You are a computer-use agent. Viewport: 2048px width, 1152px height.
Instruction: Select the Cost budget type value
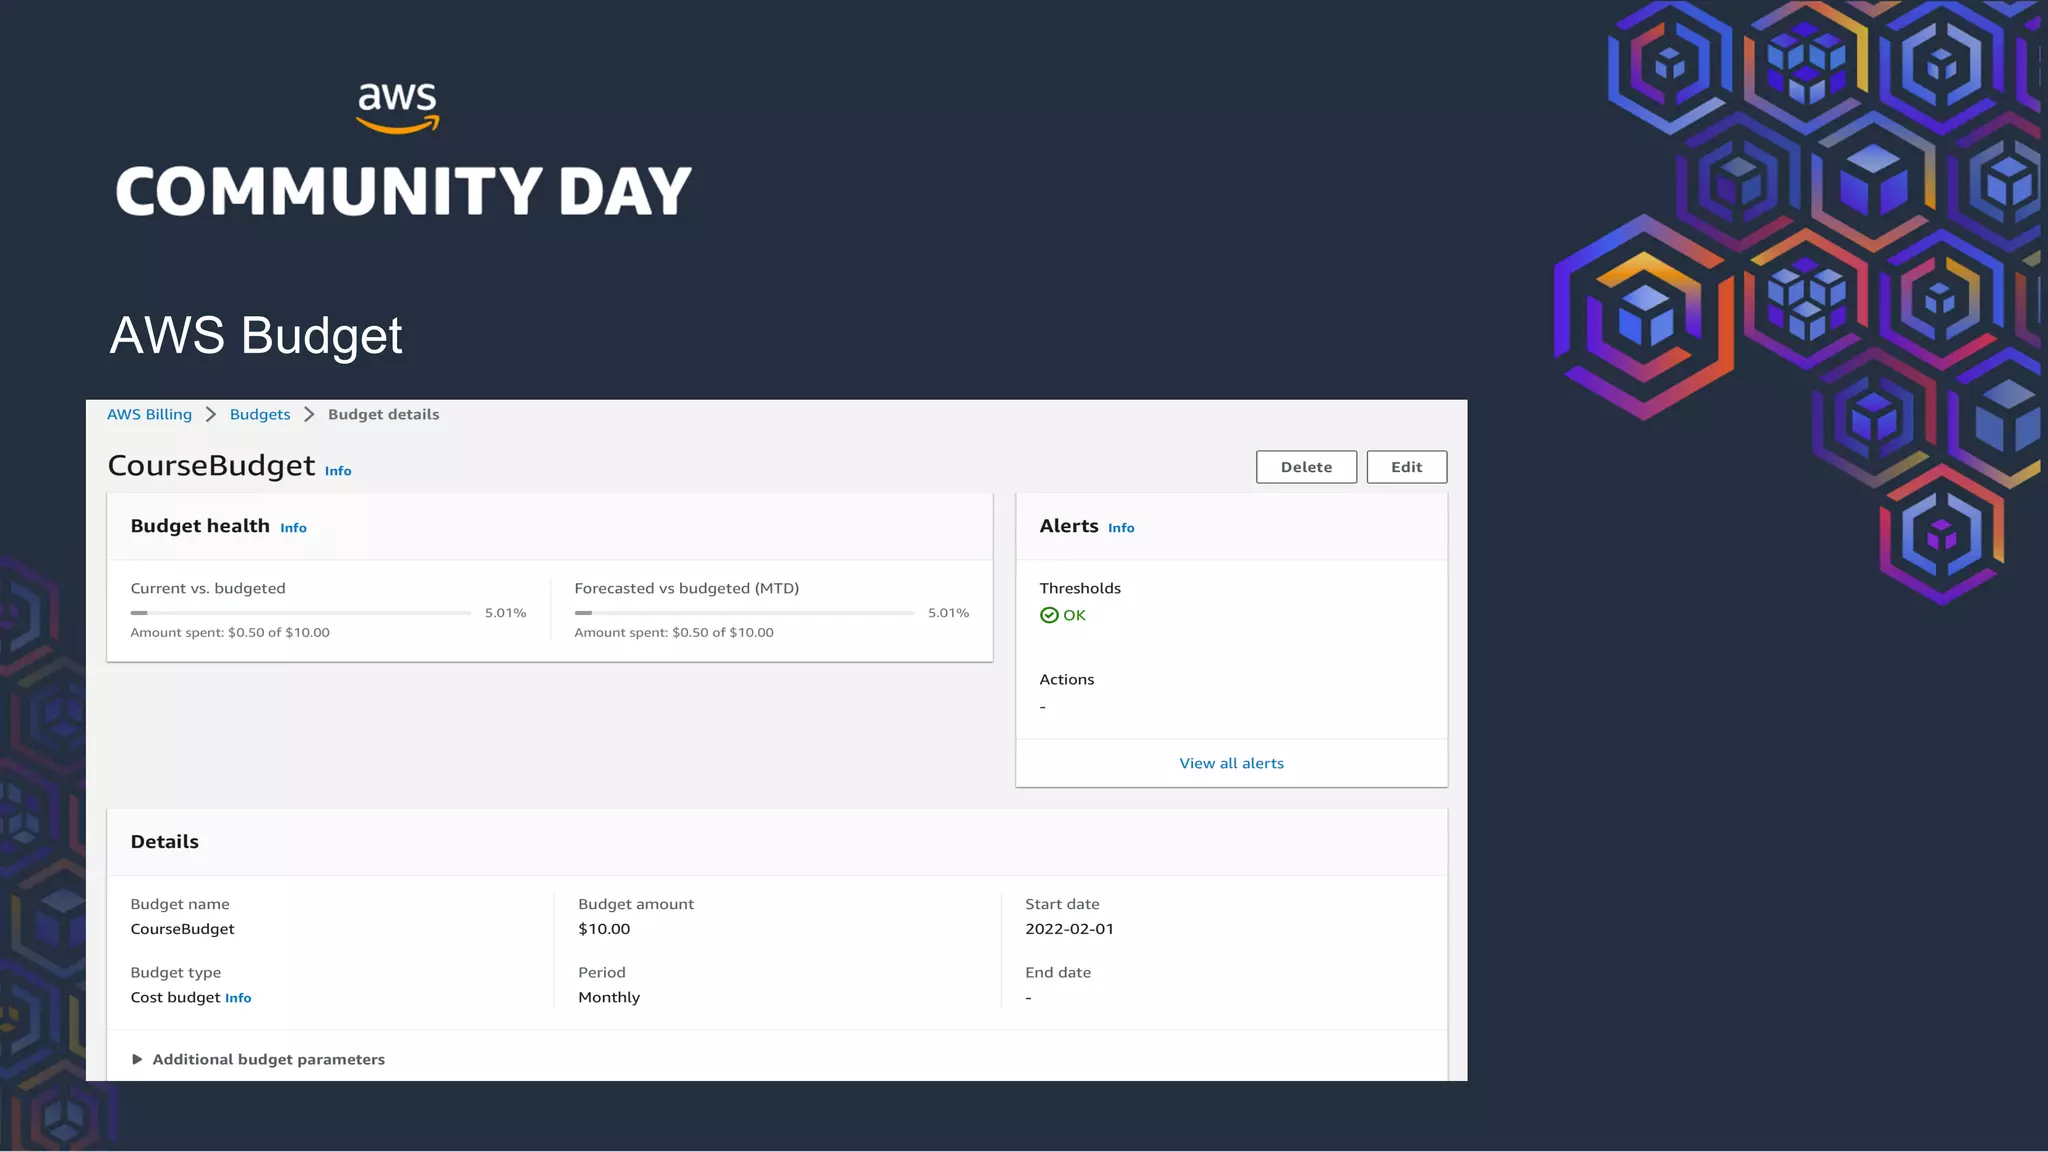tap(175, 998)
